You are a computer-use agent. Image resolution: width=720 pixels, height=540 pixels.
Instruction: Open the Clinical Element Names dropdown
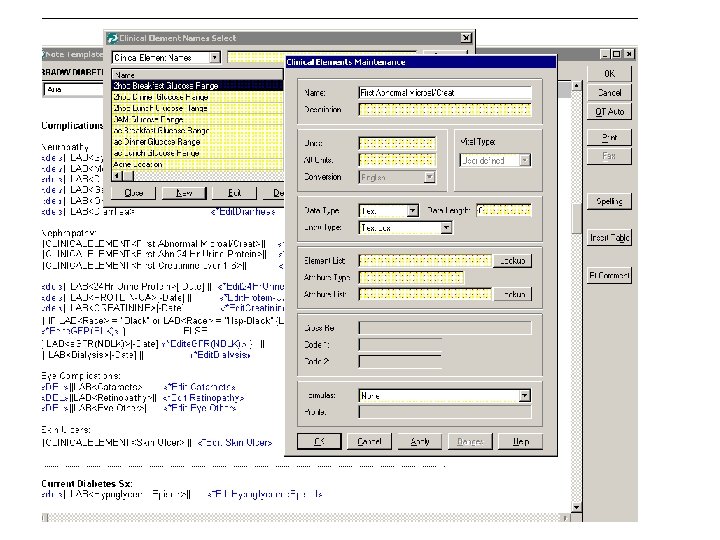pos(214,58)
